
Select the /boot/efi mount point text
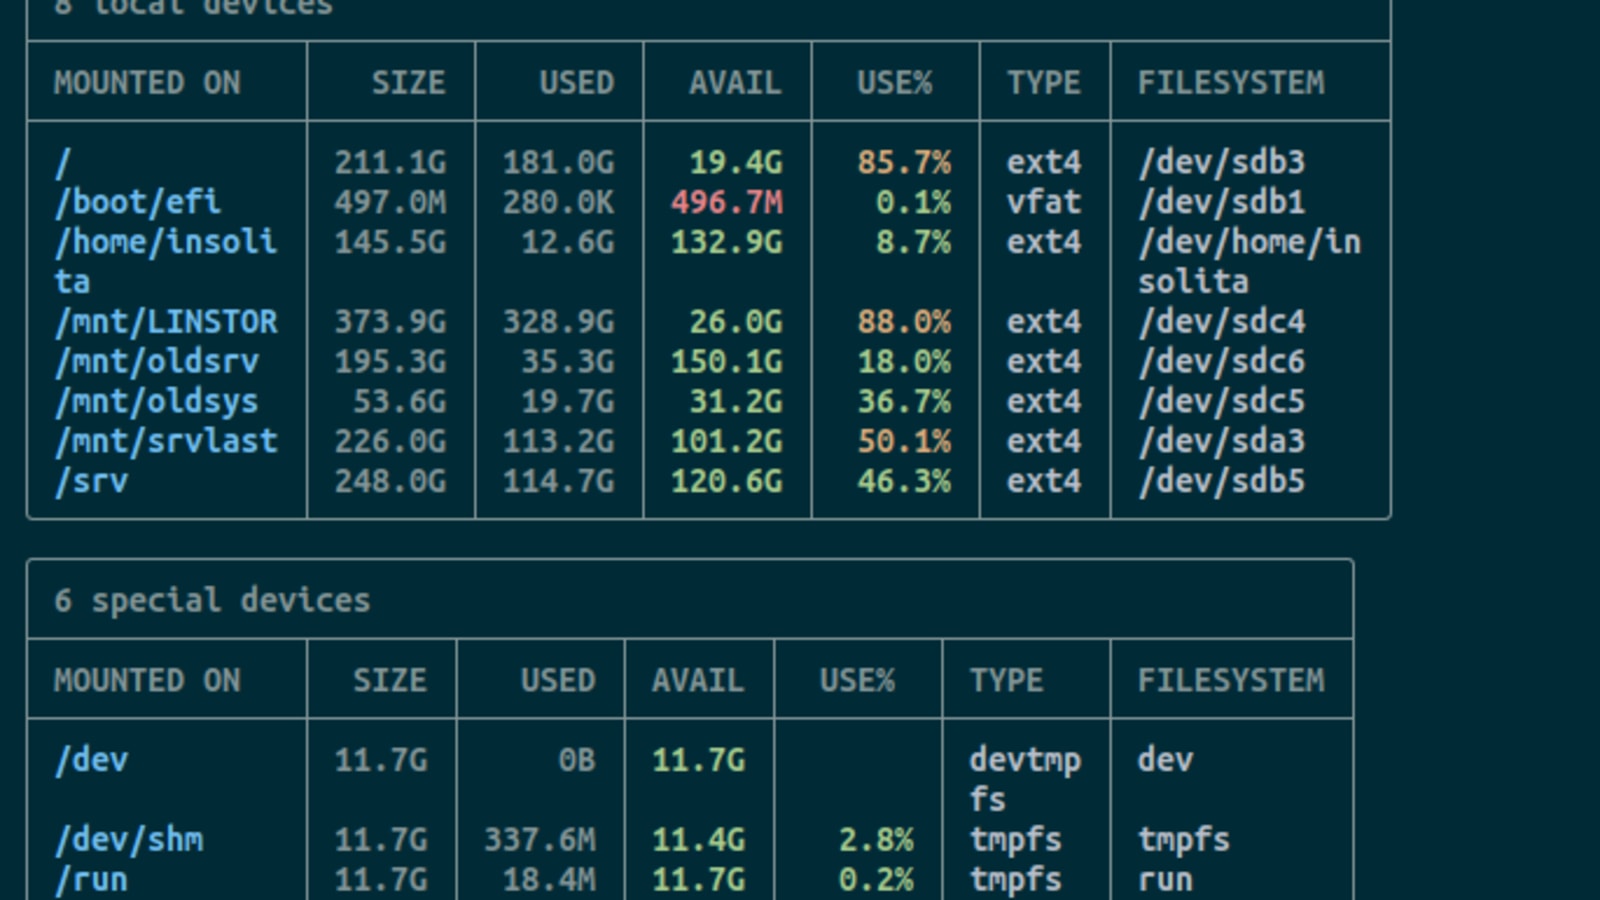138,202
